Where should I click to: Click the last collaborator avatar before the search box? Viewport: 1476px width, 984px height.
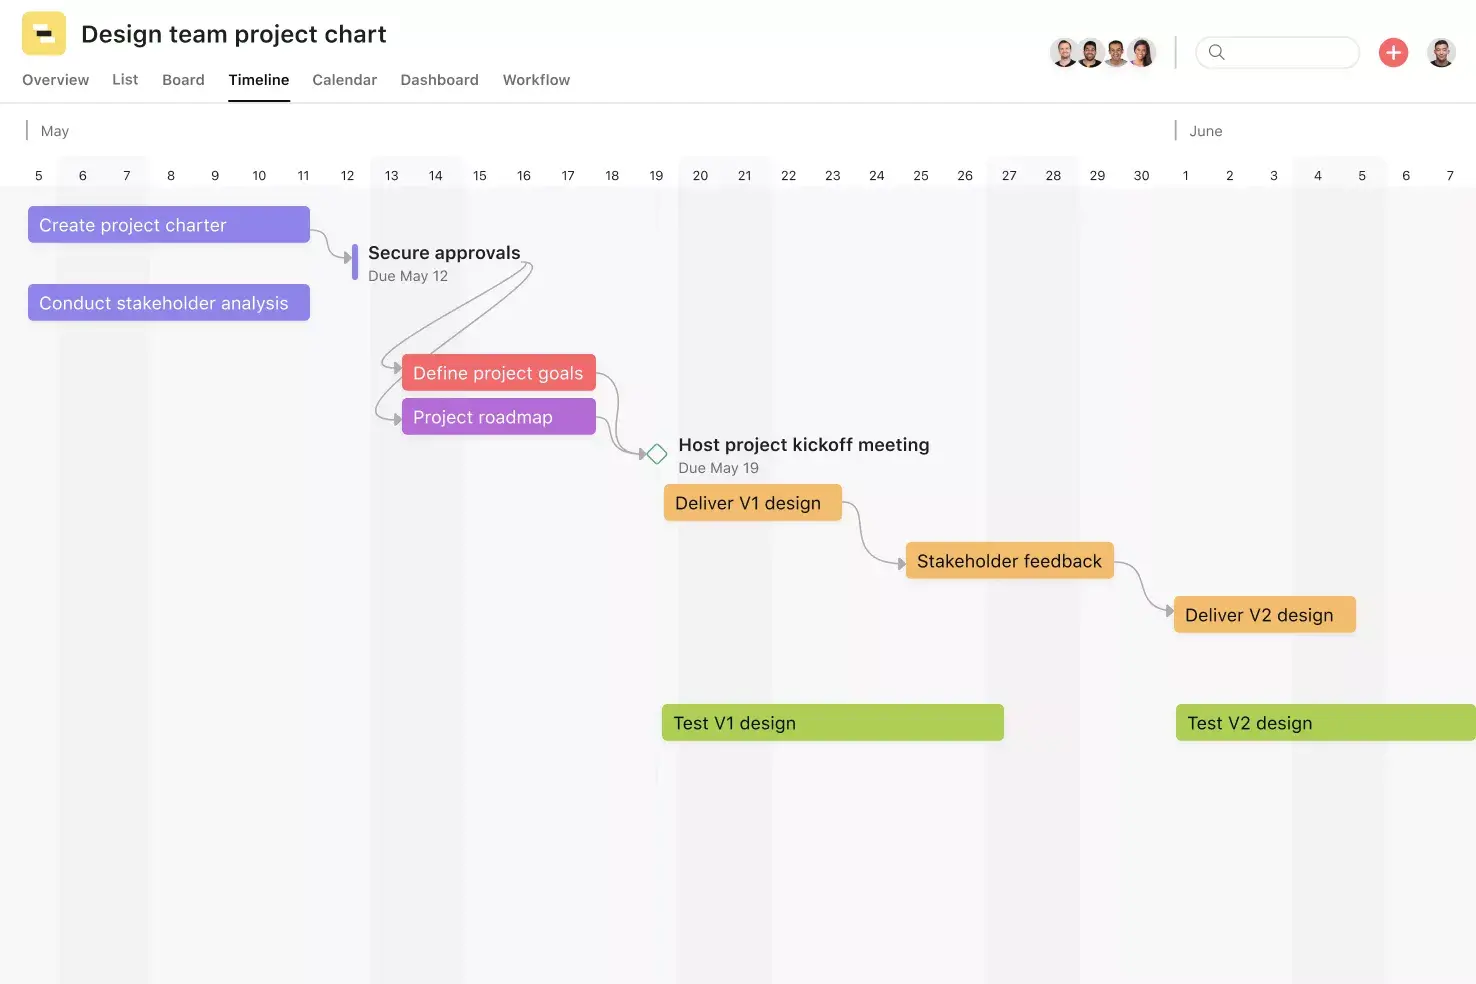pos(1141,52)
